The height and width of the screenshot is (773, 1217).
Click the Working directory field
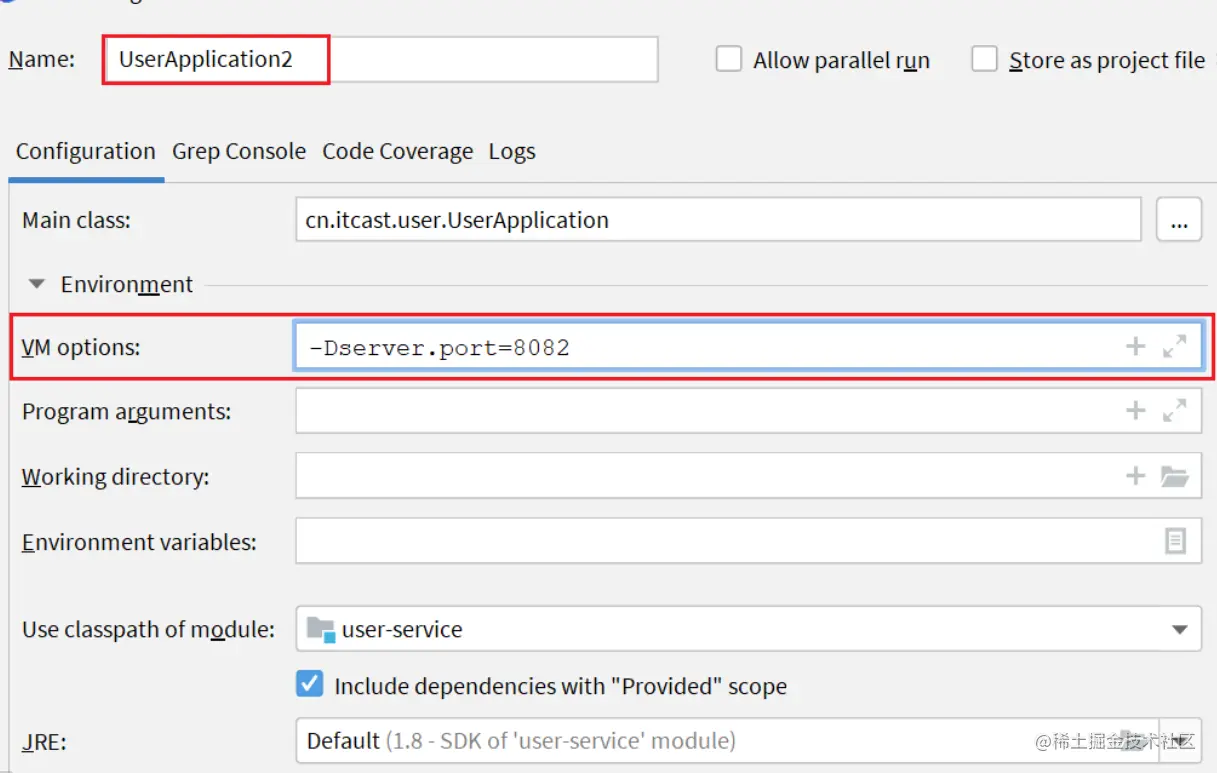[x=748, y=476]
